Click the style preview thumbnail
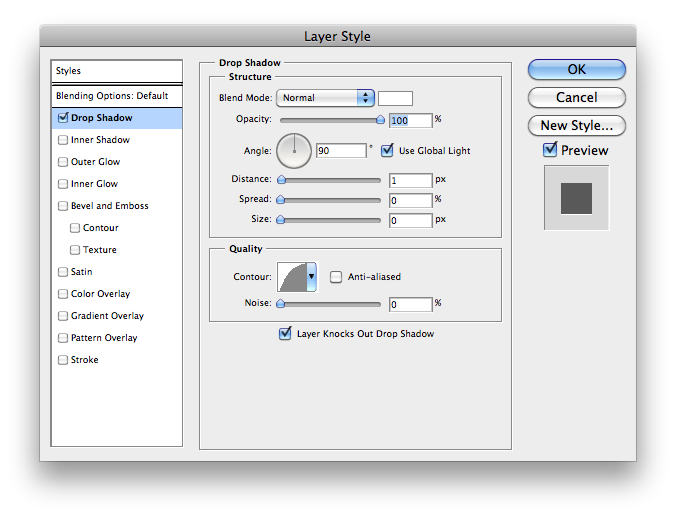The image size is (676, 516). 576,198
